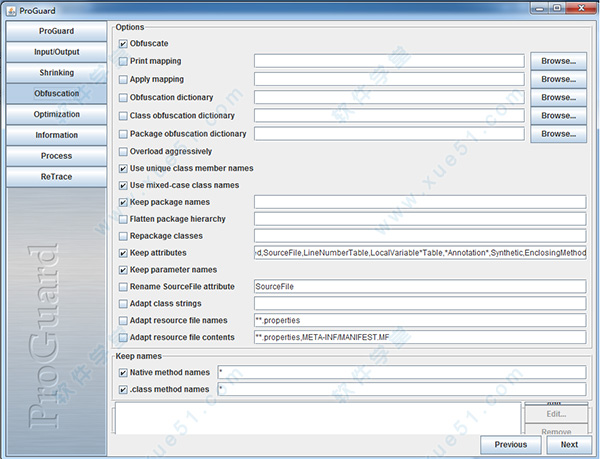Enable Flatten package hierarchy checkbox
The height and width of the screenshot is (459, 600).
point(123,219)
